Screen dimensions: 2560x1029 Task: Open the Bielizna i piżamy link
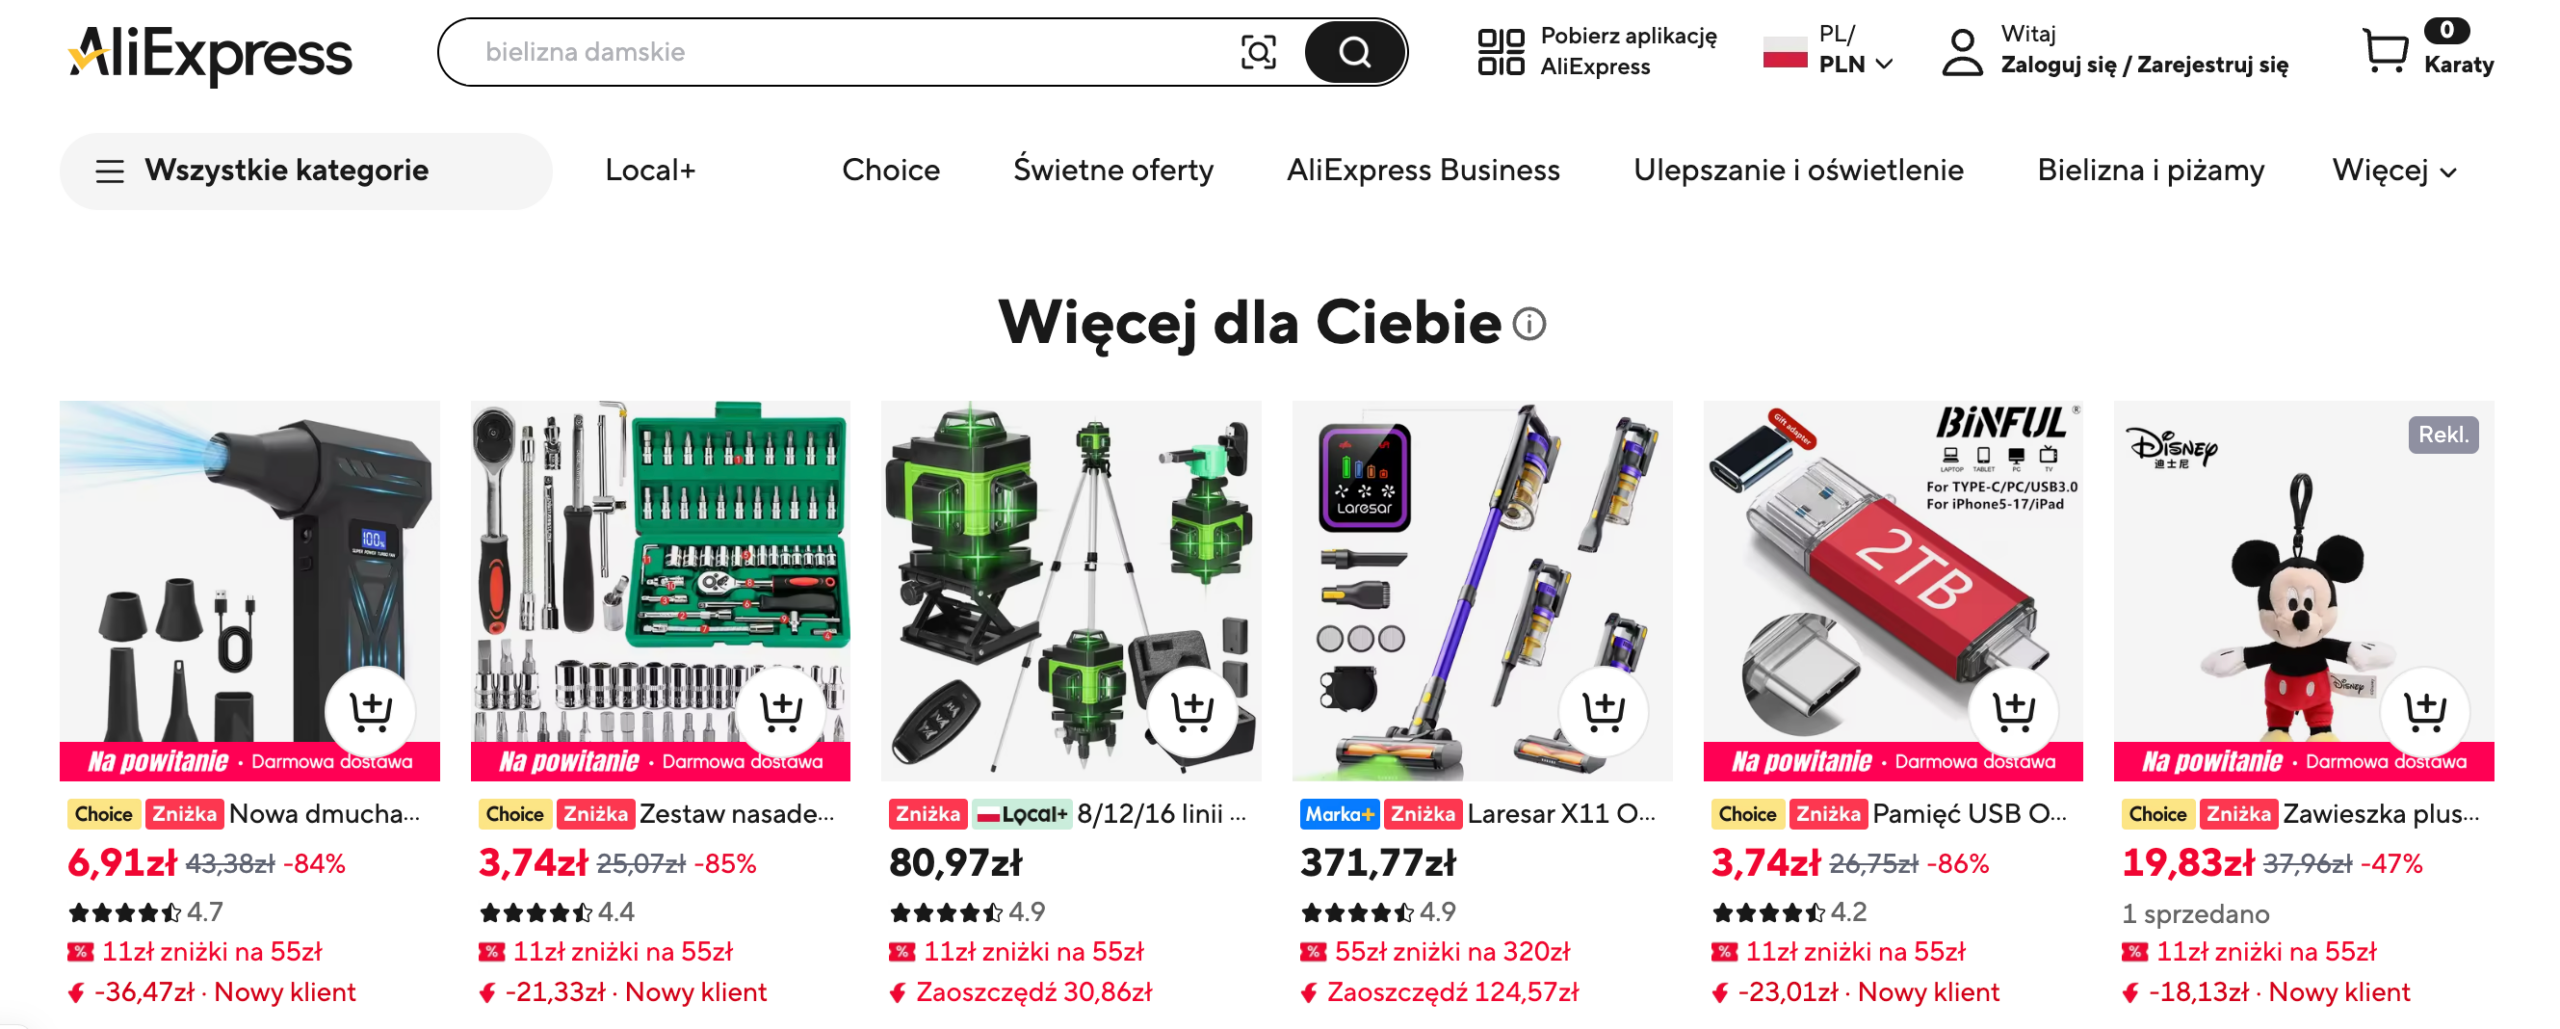coord(2150,171)
